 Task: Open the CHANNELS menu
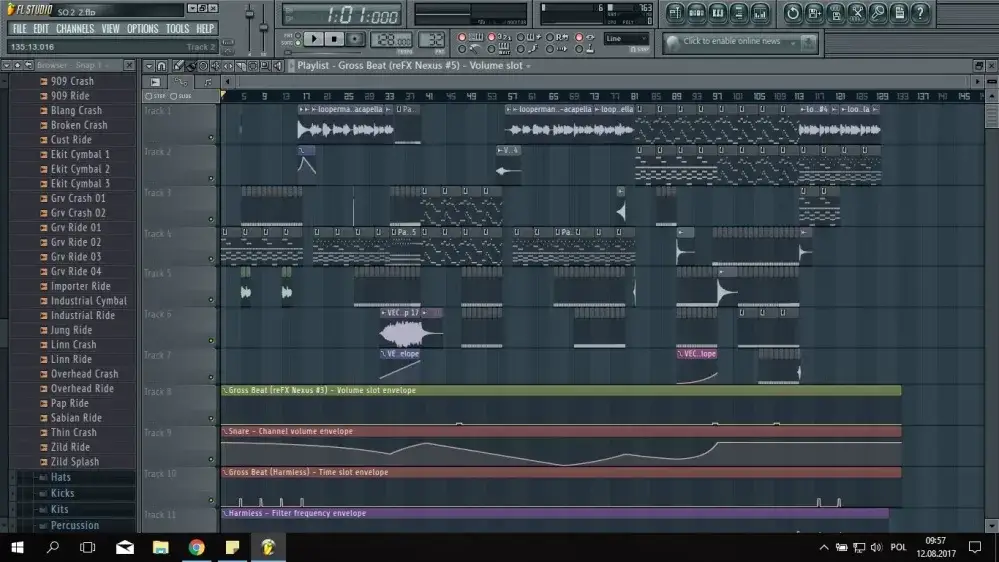click(x=74, y=29)
